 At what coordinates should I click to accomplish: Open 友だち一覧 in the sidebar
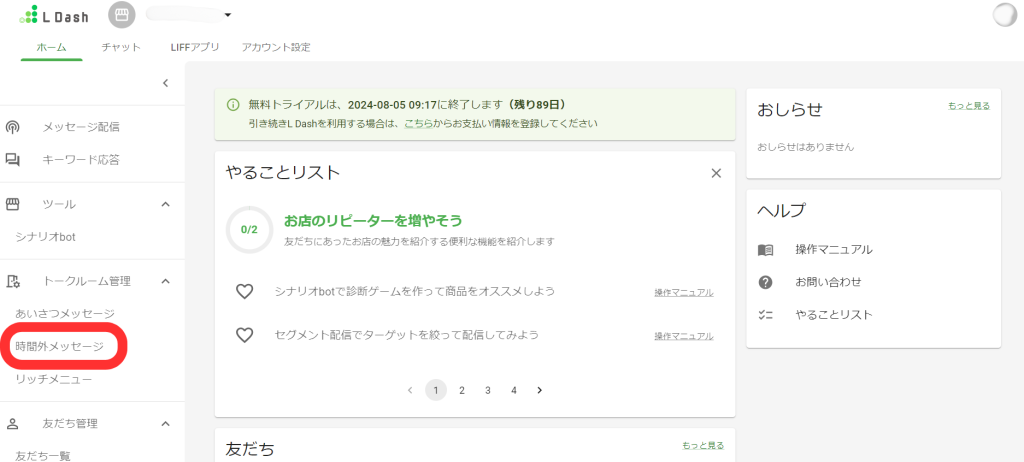click(x=43, y=455)
